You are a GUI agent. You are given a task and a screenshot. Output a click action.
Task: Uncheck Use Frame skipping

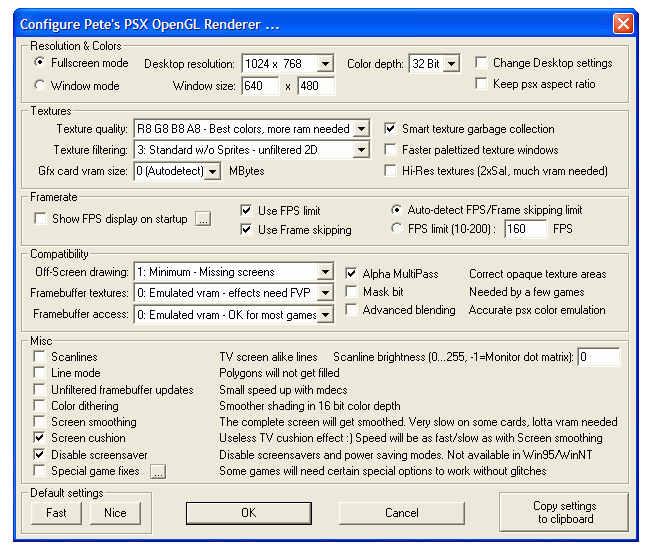[x=247, y=230]
